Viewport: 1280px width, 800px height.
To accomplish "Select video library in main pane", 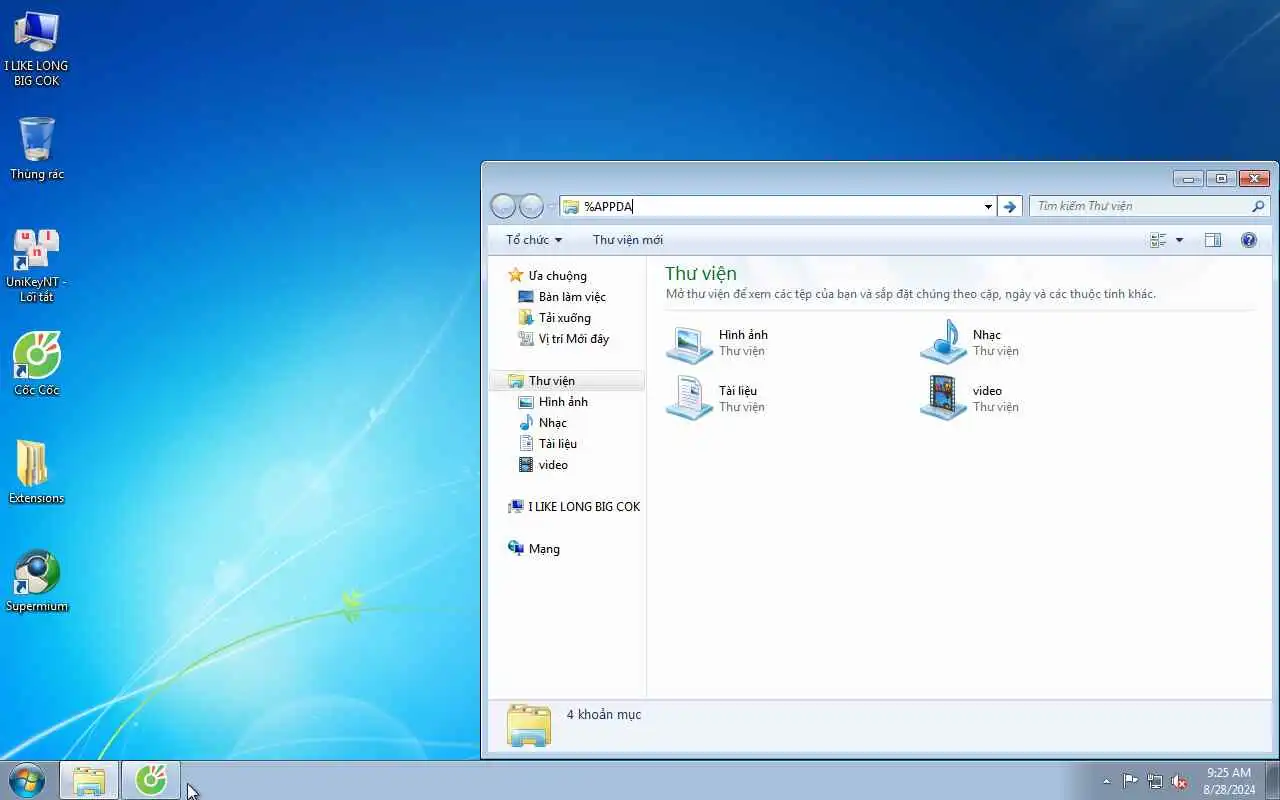I will coord(970,398).
